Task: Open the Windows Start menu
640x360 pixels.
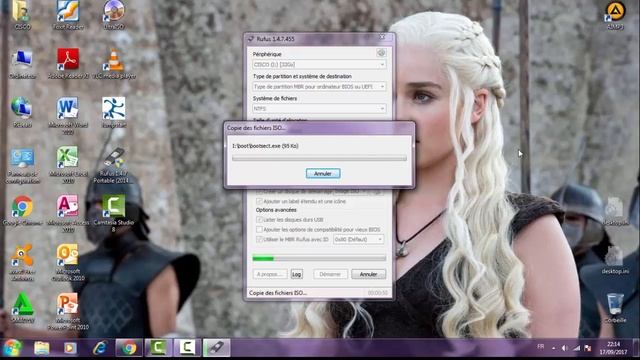Action: [12, 348]
